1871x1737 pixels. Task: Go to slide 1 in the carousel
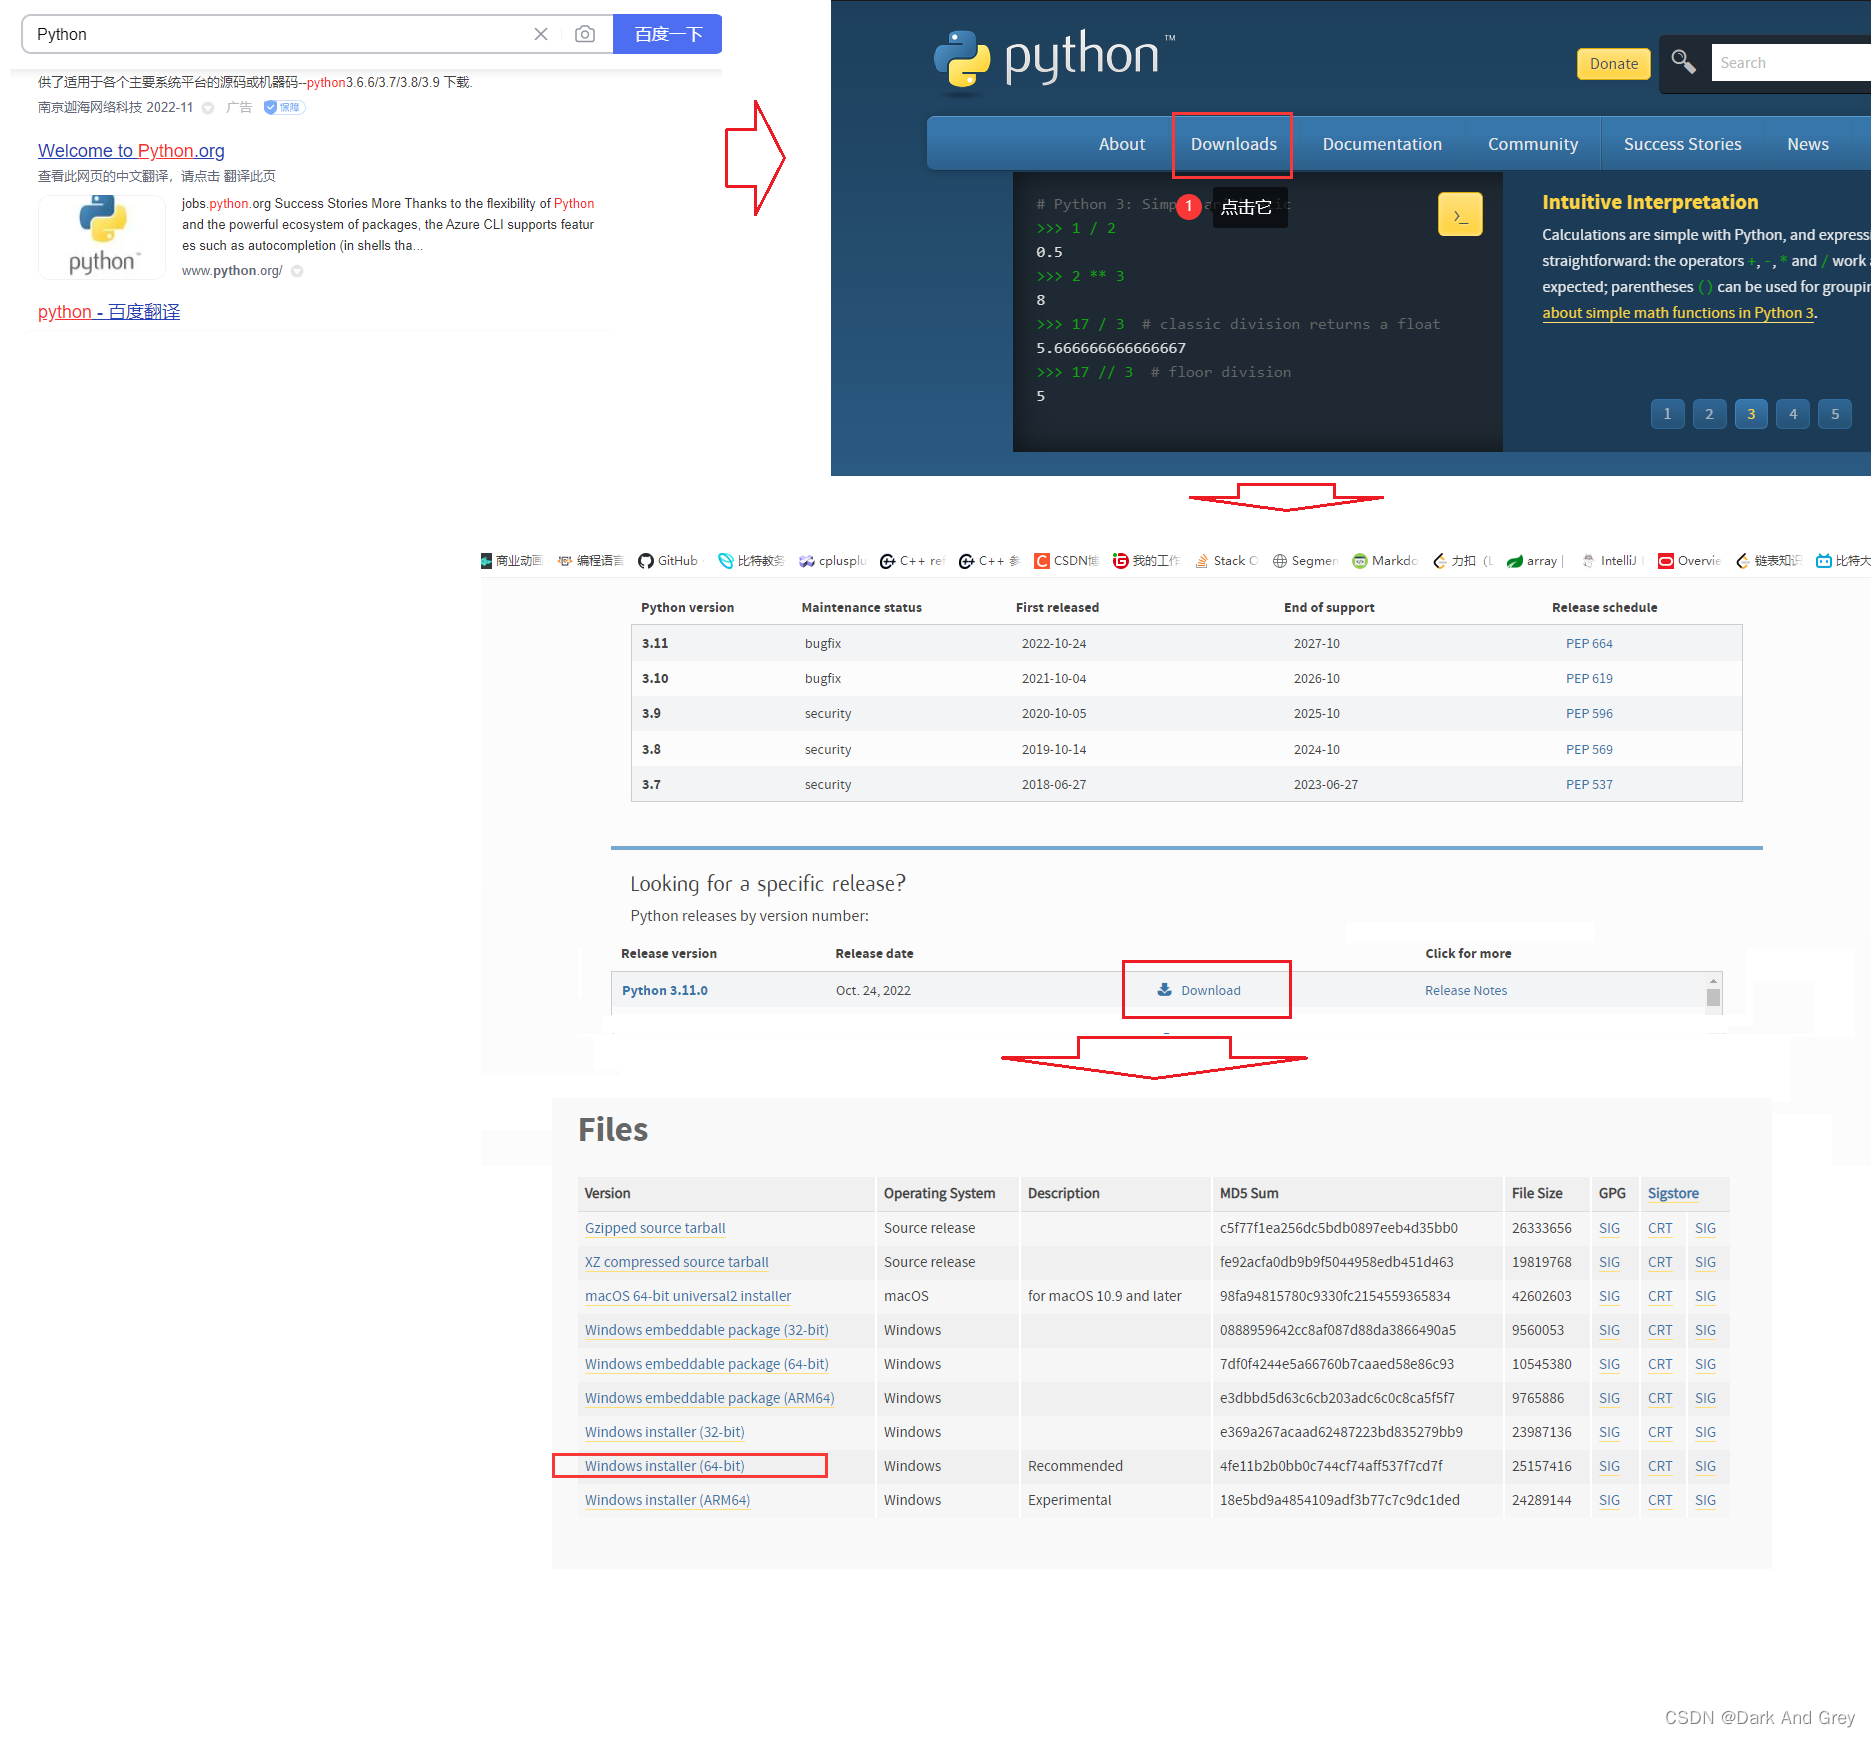(x=1667, y=413)
